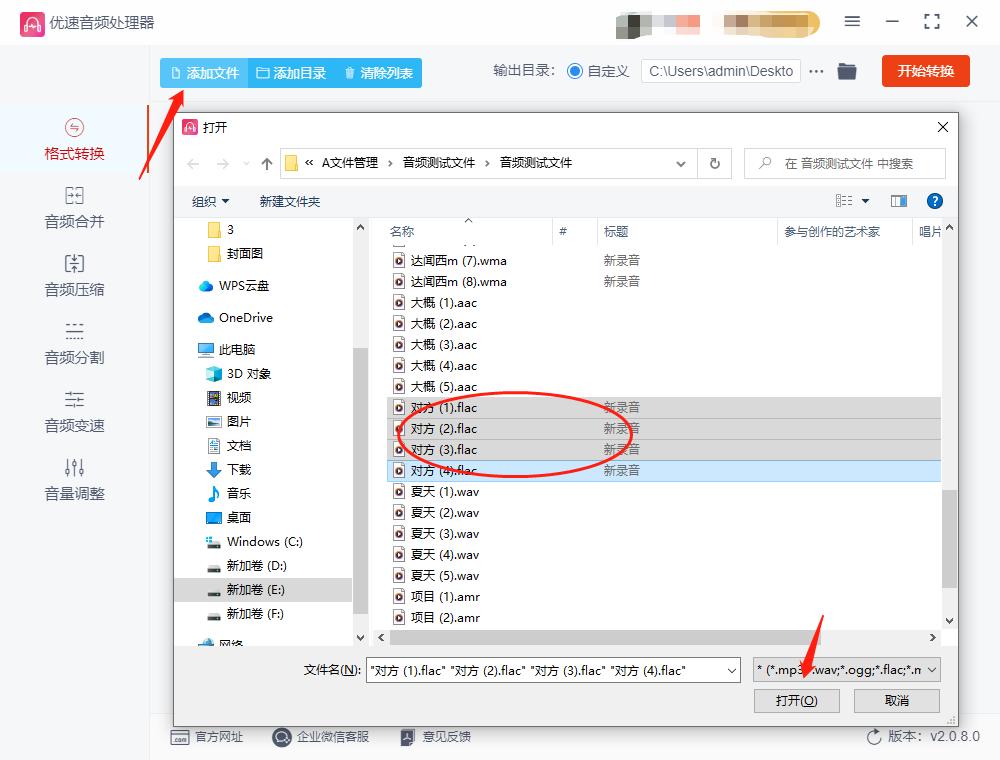Click the 企业微信客服 icon at the bottom
Viewport: 1000px width, 760px height.
pyautogui.click(x=281, y=737)
